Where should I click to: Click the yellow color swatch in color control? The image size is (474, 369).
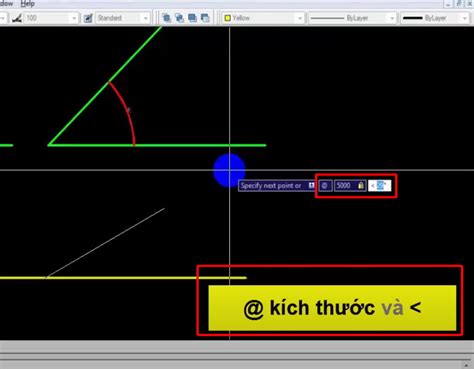coord(228,18)
